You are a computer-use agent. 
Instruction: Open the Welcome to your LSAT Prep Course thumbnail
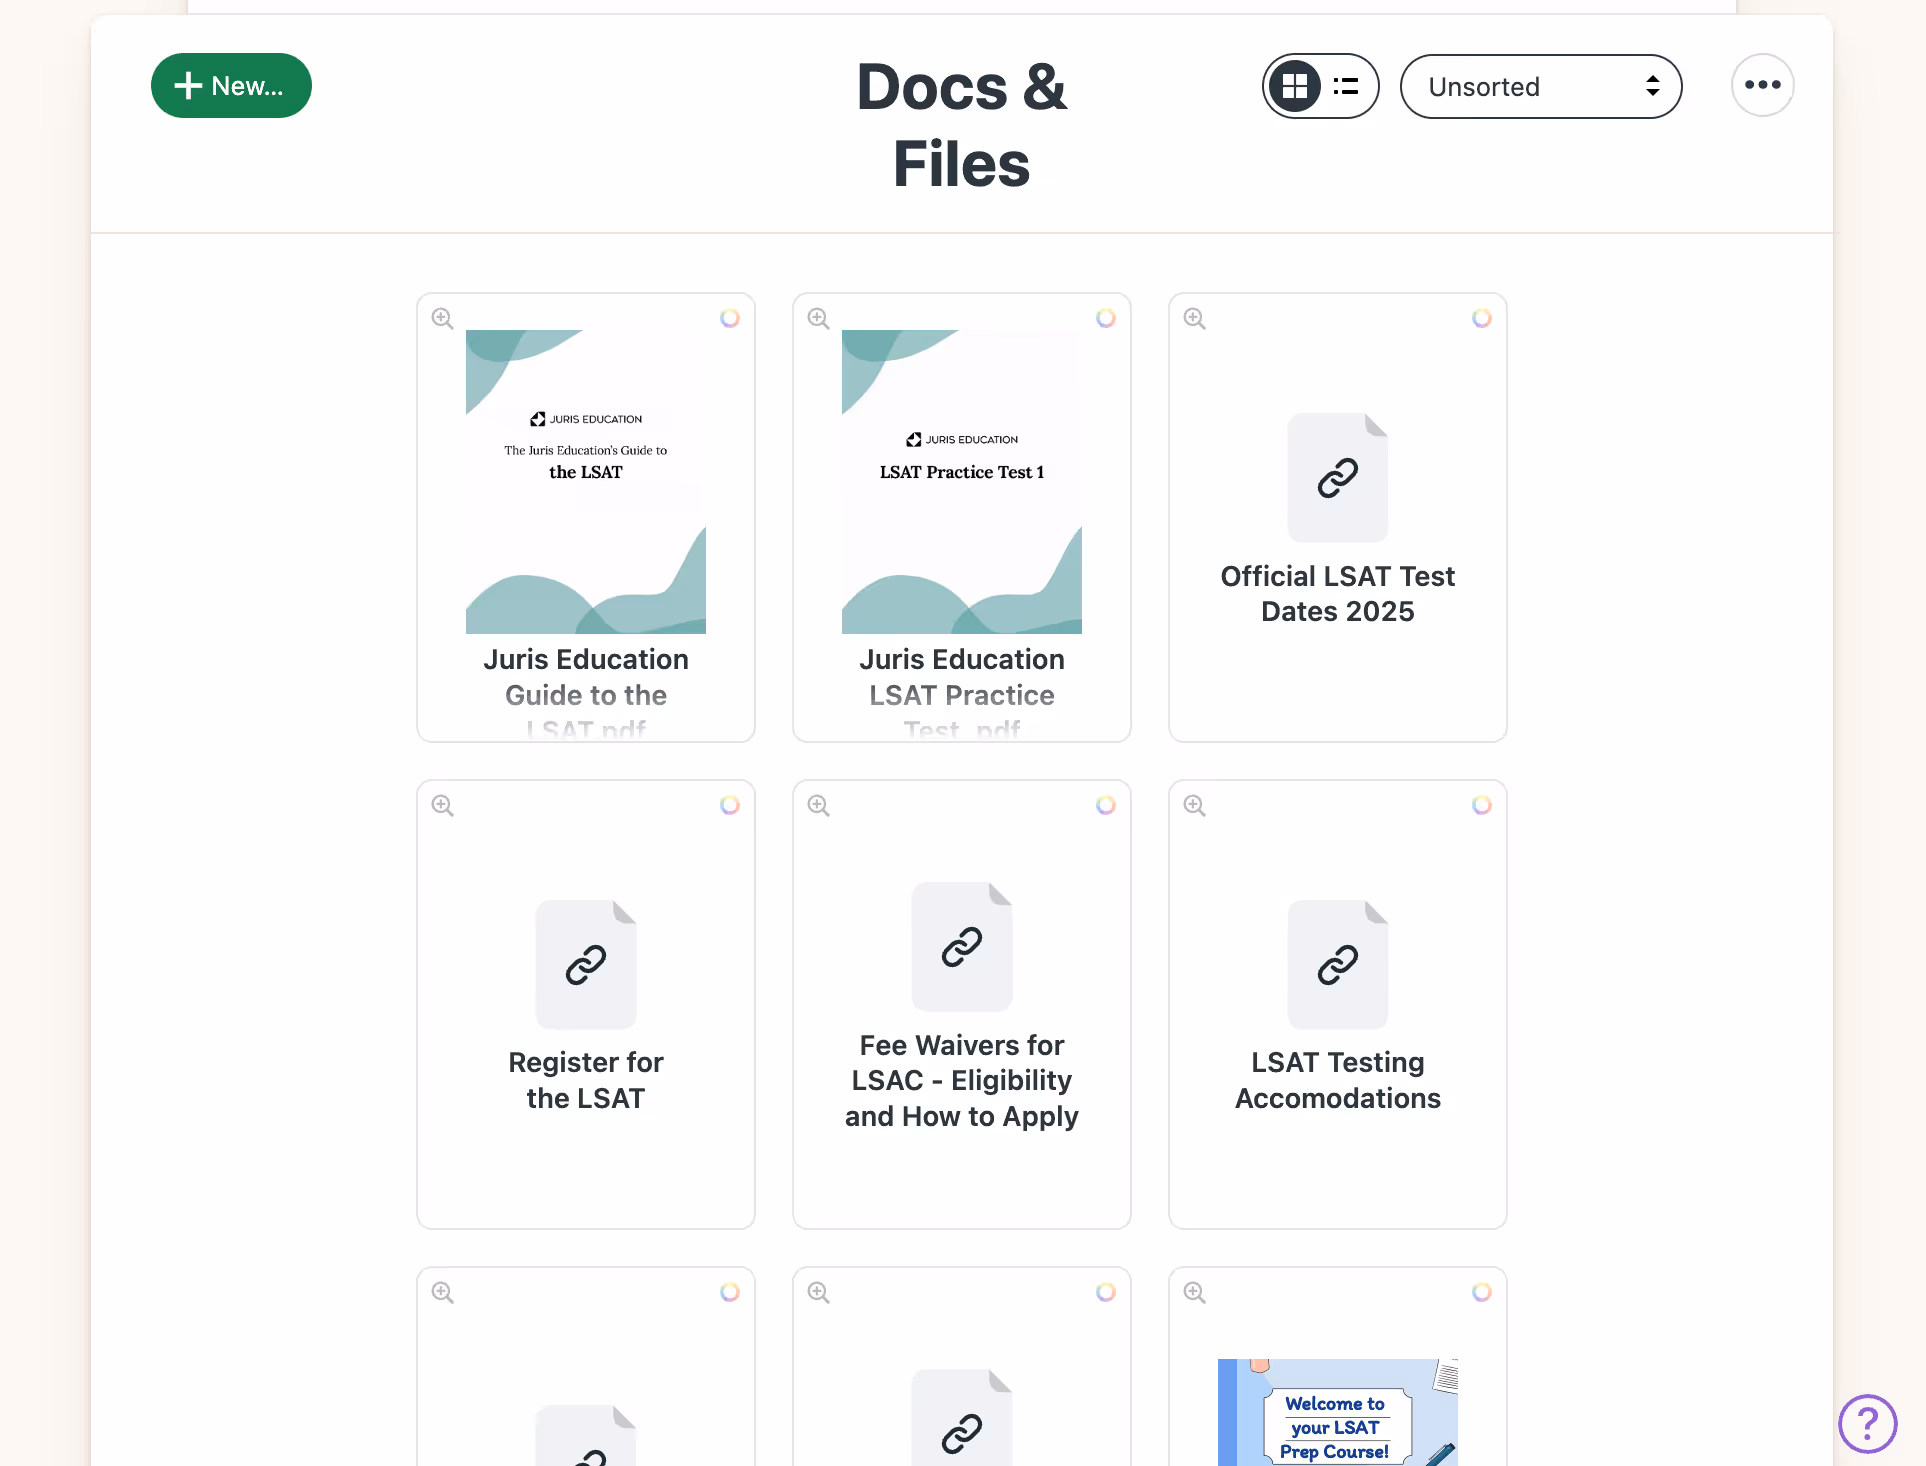pyautogui.click(x=1337, y=1413)
